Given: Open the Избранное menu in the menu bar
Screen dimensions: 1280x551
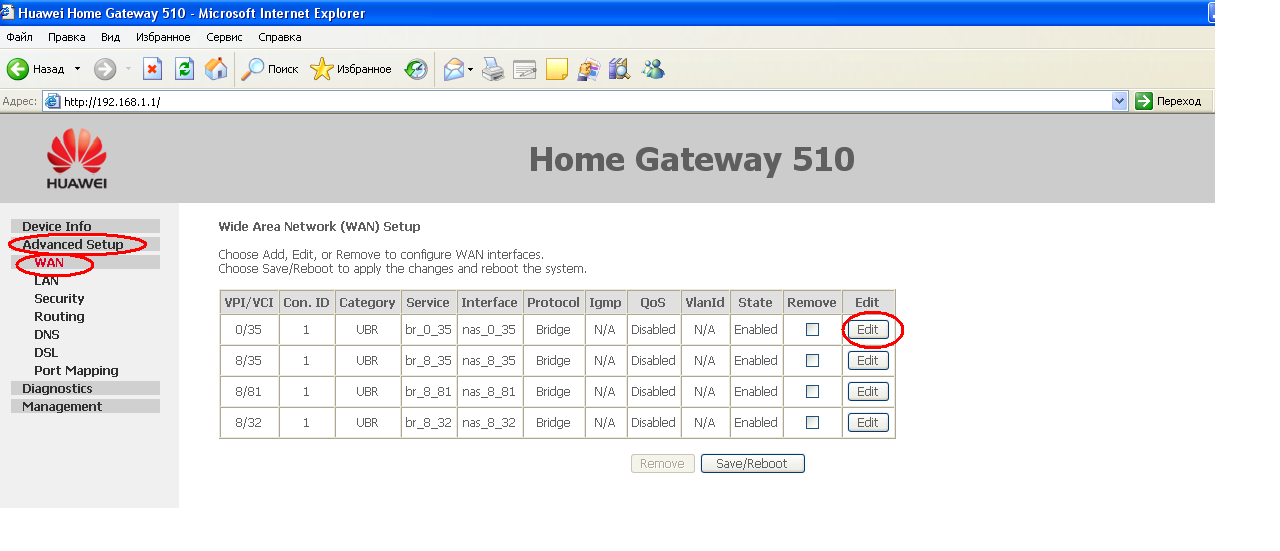Looking at the screenshot, I should (163, 37).
